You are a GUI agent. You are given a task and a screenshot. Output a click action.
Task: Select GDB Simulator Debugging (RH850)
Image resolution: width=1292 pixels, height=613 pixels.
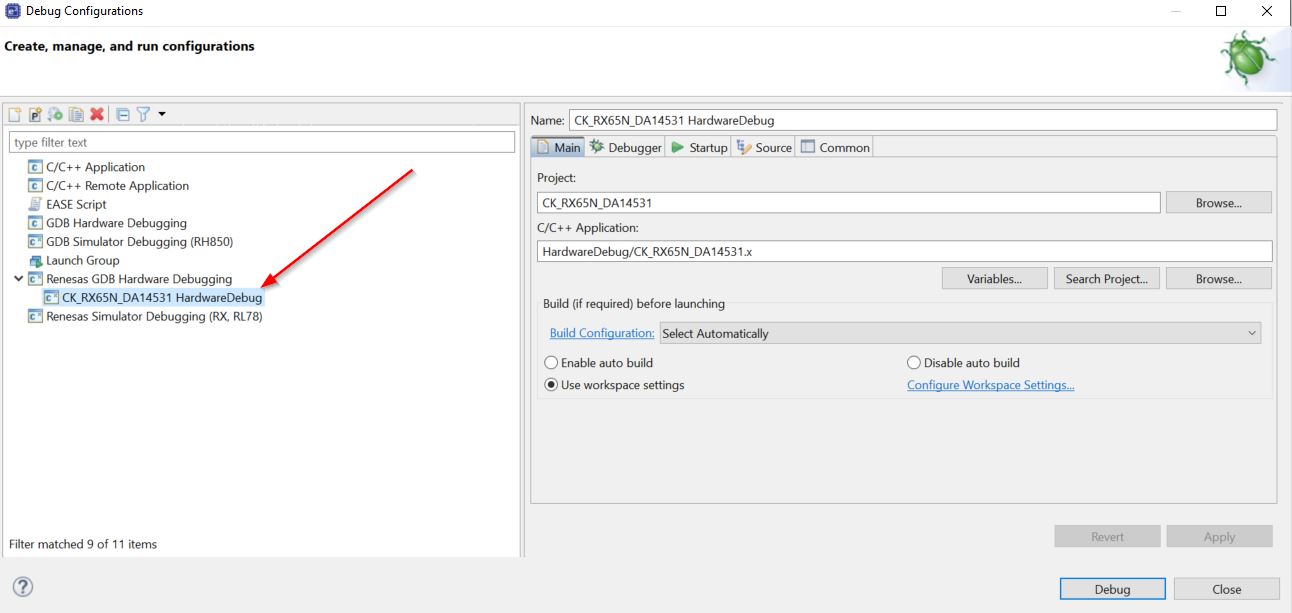coord(139,242)
